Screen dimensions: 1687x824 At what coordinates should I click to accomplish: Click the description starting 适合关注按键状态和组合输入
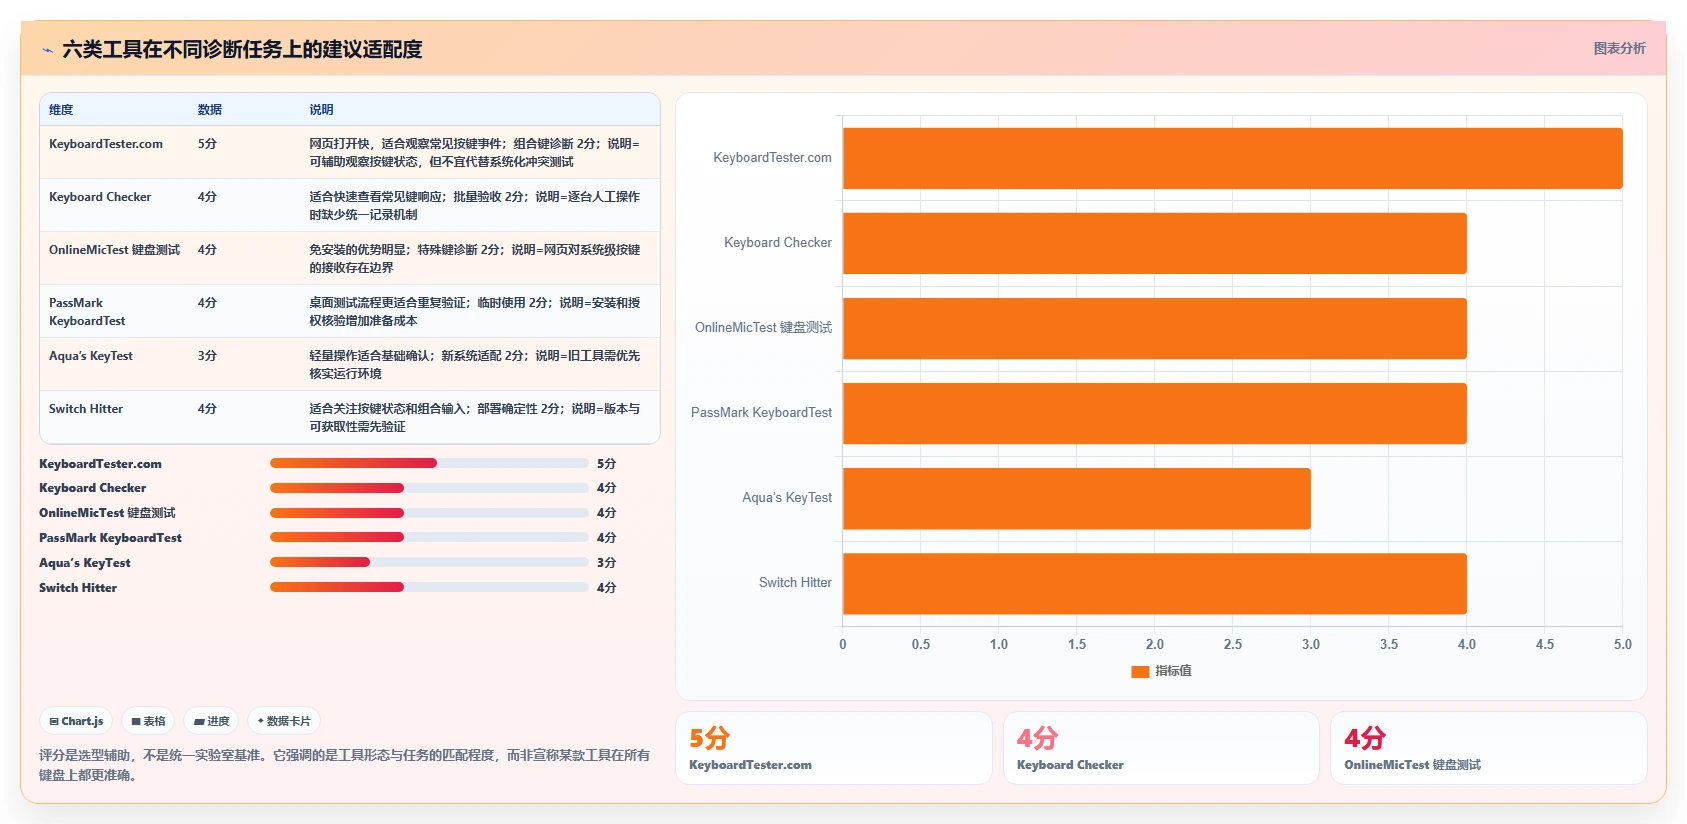[475, 418]
